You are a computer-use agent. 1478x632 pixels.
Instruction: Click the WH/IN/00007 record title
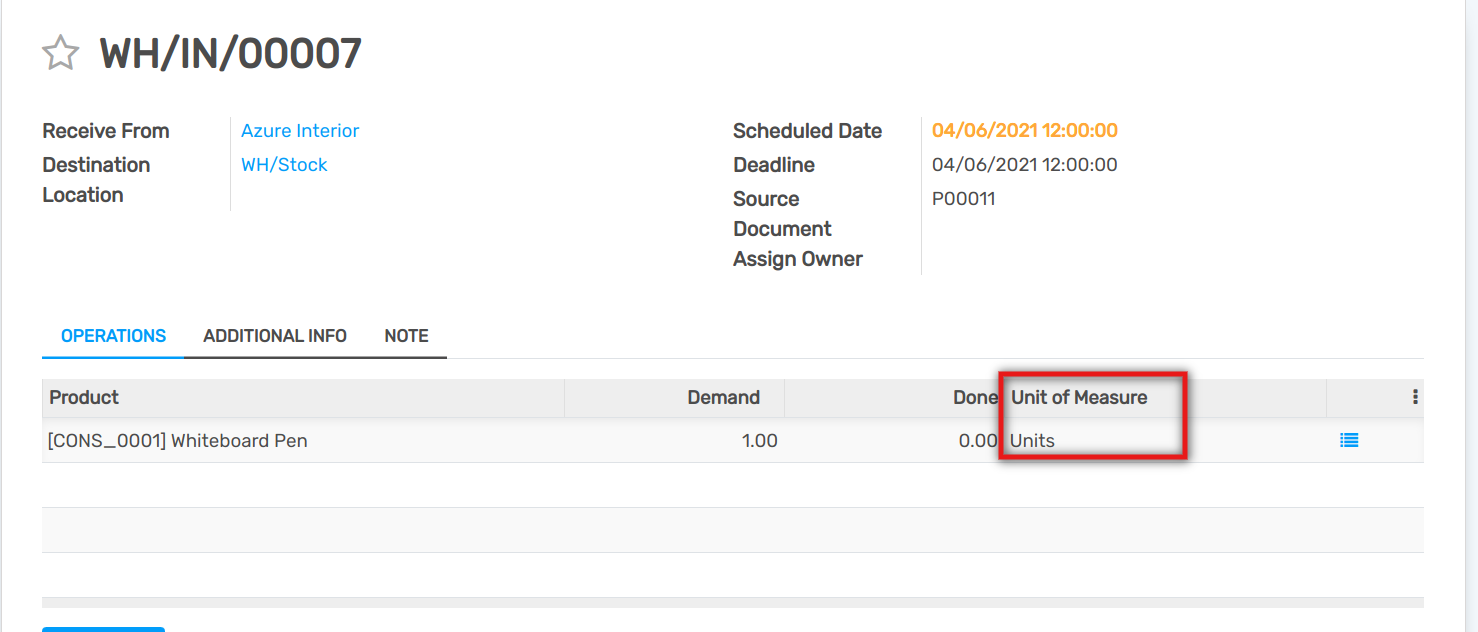(230, 53)
